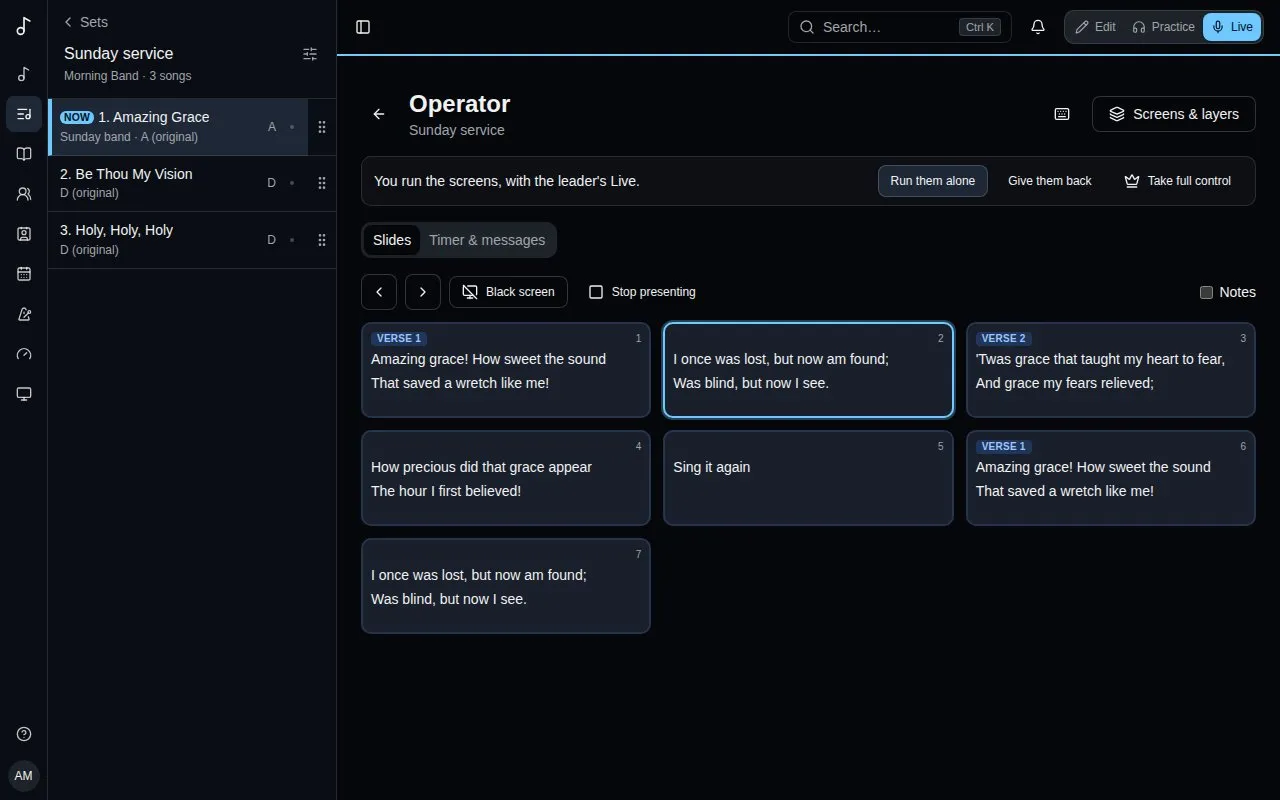The width and height of the screenshot is (1280, 800).
Task: Open the gauge/tuner sidebar icon
Action: tap(24, 354)
